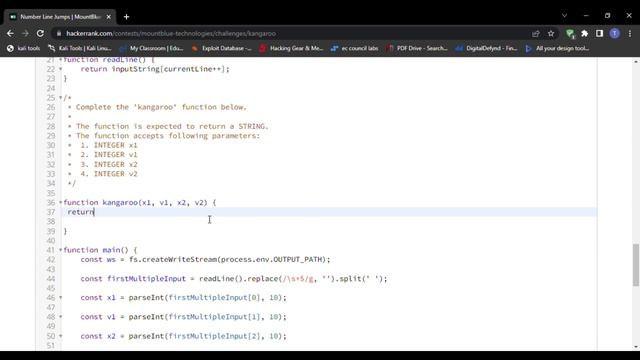Click 'const firstMultipleInput' line
The height and width of the screenshot is (360, 640).
(x=233, y=279)
